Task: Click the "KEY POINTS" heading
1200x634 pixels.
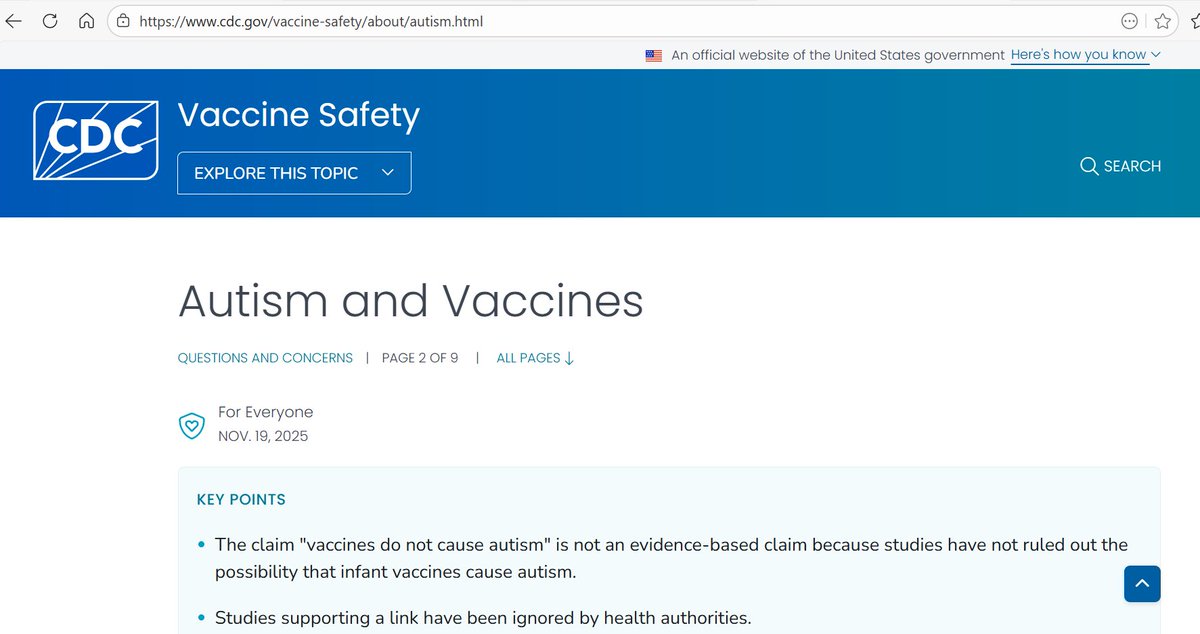Action: (x=241, y=499)
